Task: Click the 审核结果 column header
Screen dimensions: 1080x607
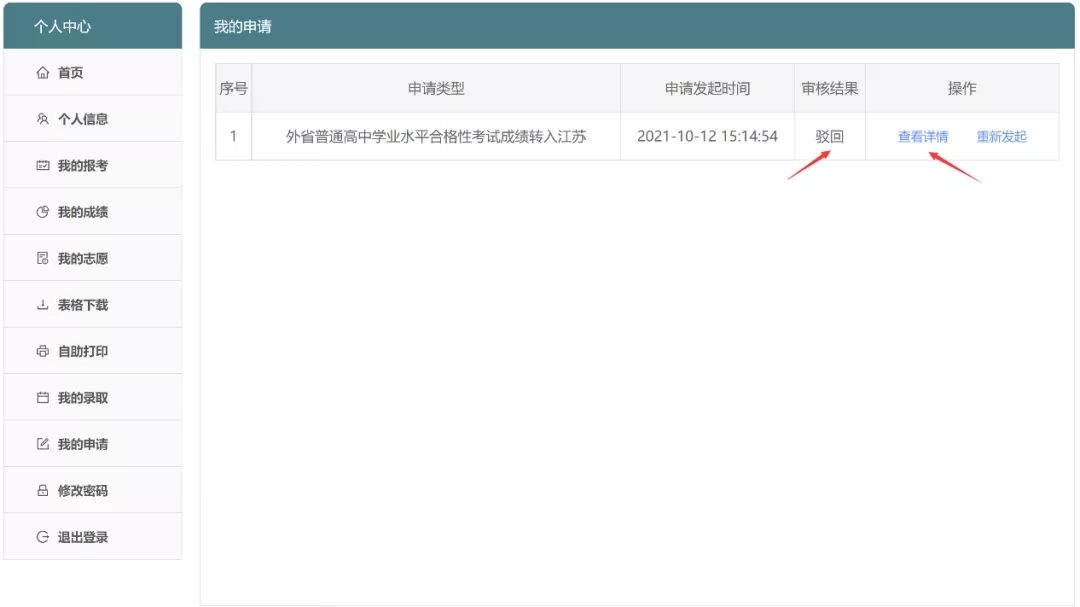Action: click(829, 89)
